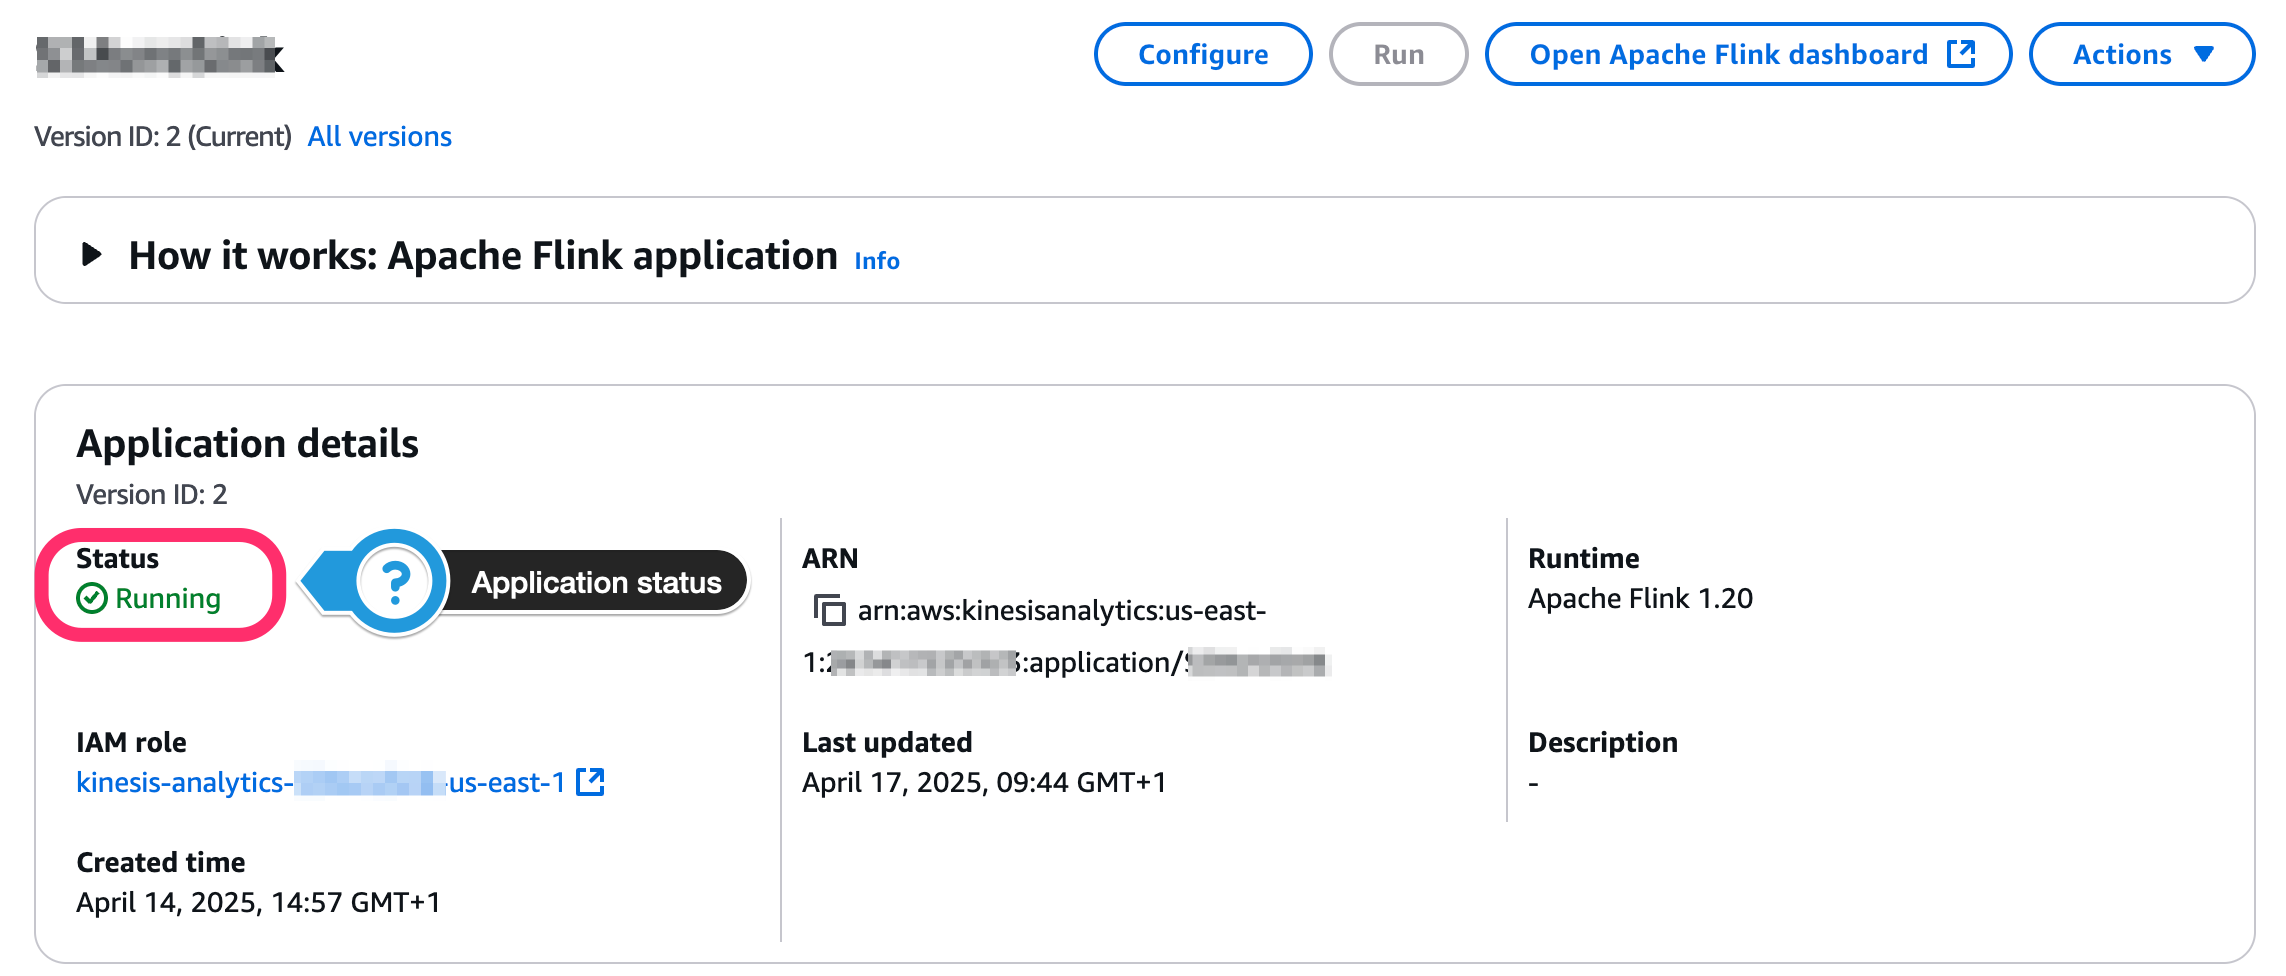Click the blurred application name at top left
Screen dimensions: 2286x976
click(x=160, y=55)
